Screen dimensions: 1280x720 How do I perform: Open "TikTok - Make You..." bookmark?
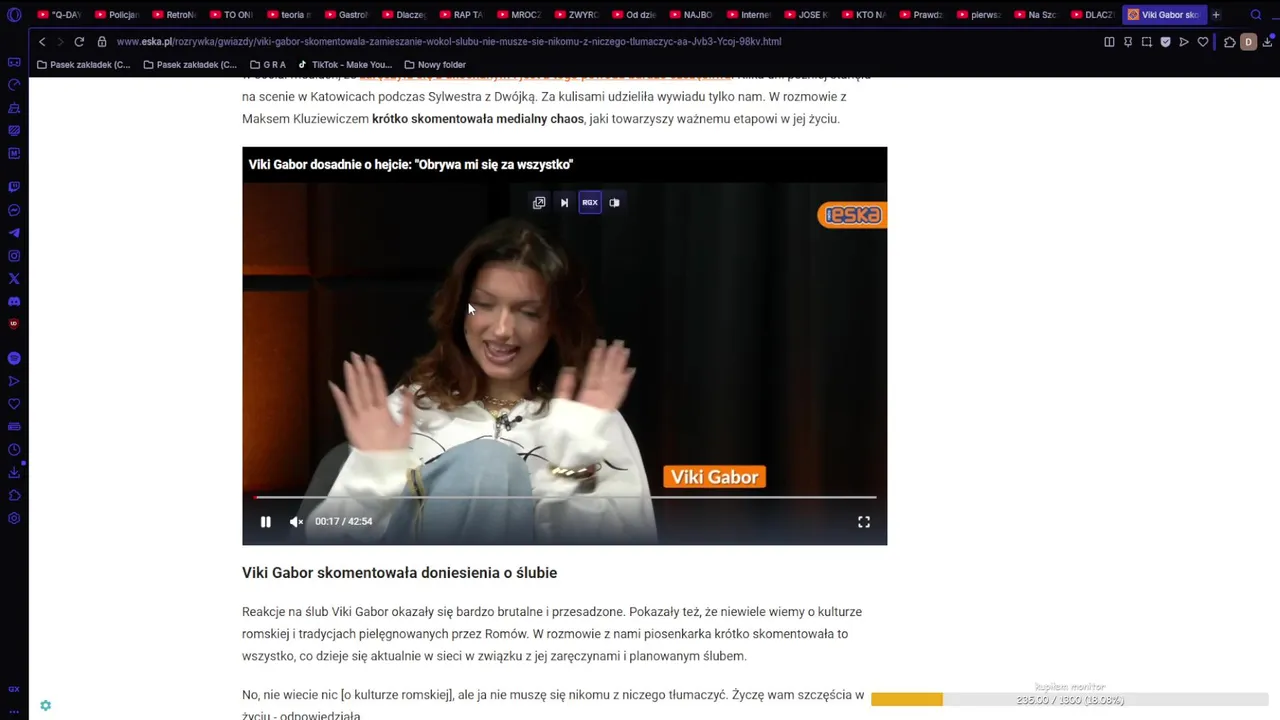tap(345, 65)
